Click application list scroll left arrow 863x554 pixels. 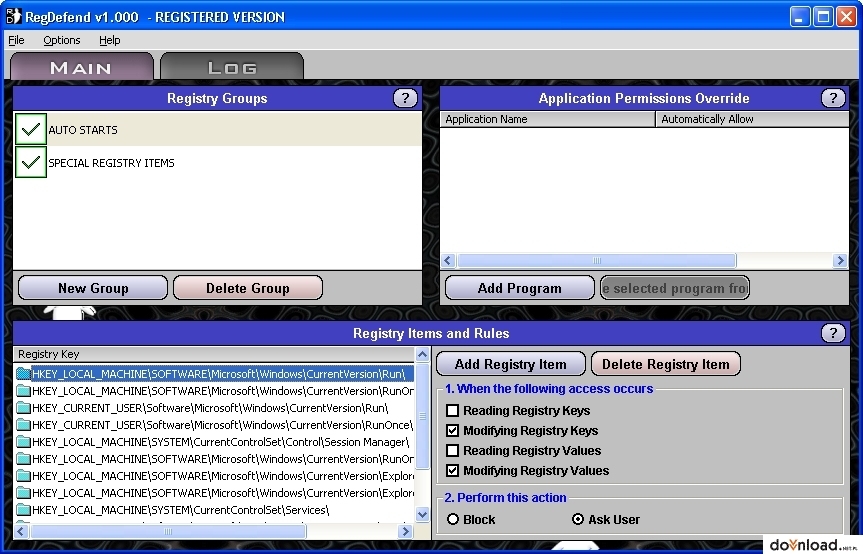[x=448, y=260]
